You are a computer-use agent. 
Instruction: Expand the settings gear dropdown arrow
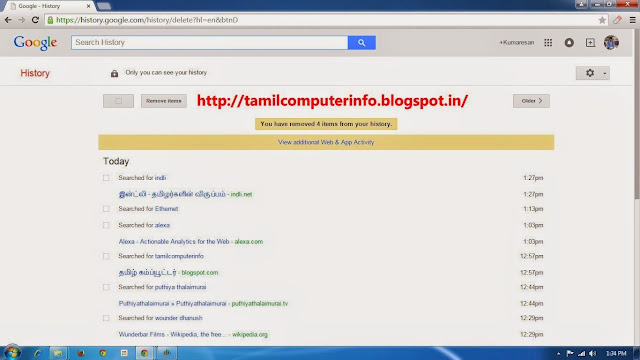(604, 73)
